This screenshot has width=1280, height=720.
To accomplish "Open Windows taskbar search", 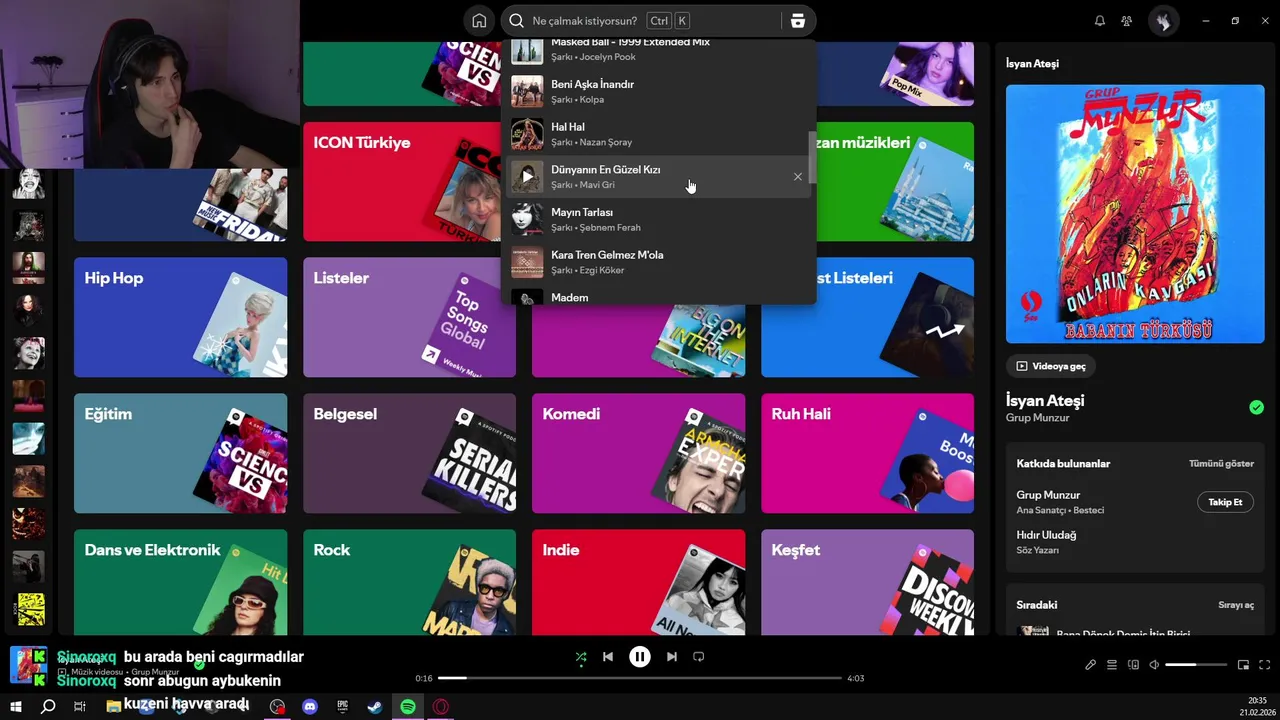I will pyautogui.click(x=48, y=707).
